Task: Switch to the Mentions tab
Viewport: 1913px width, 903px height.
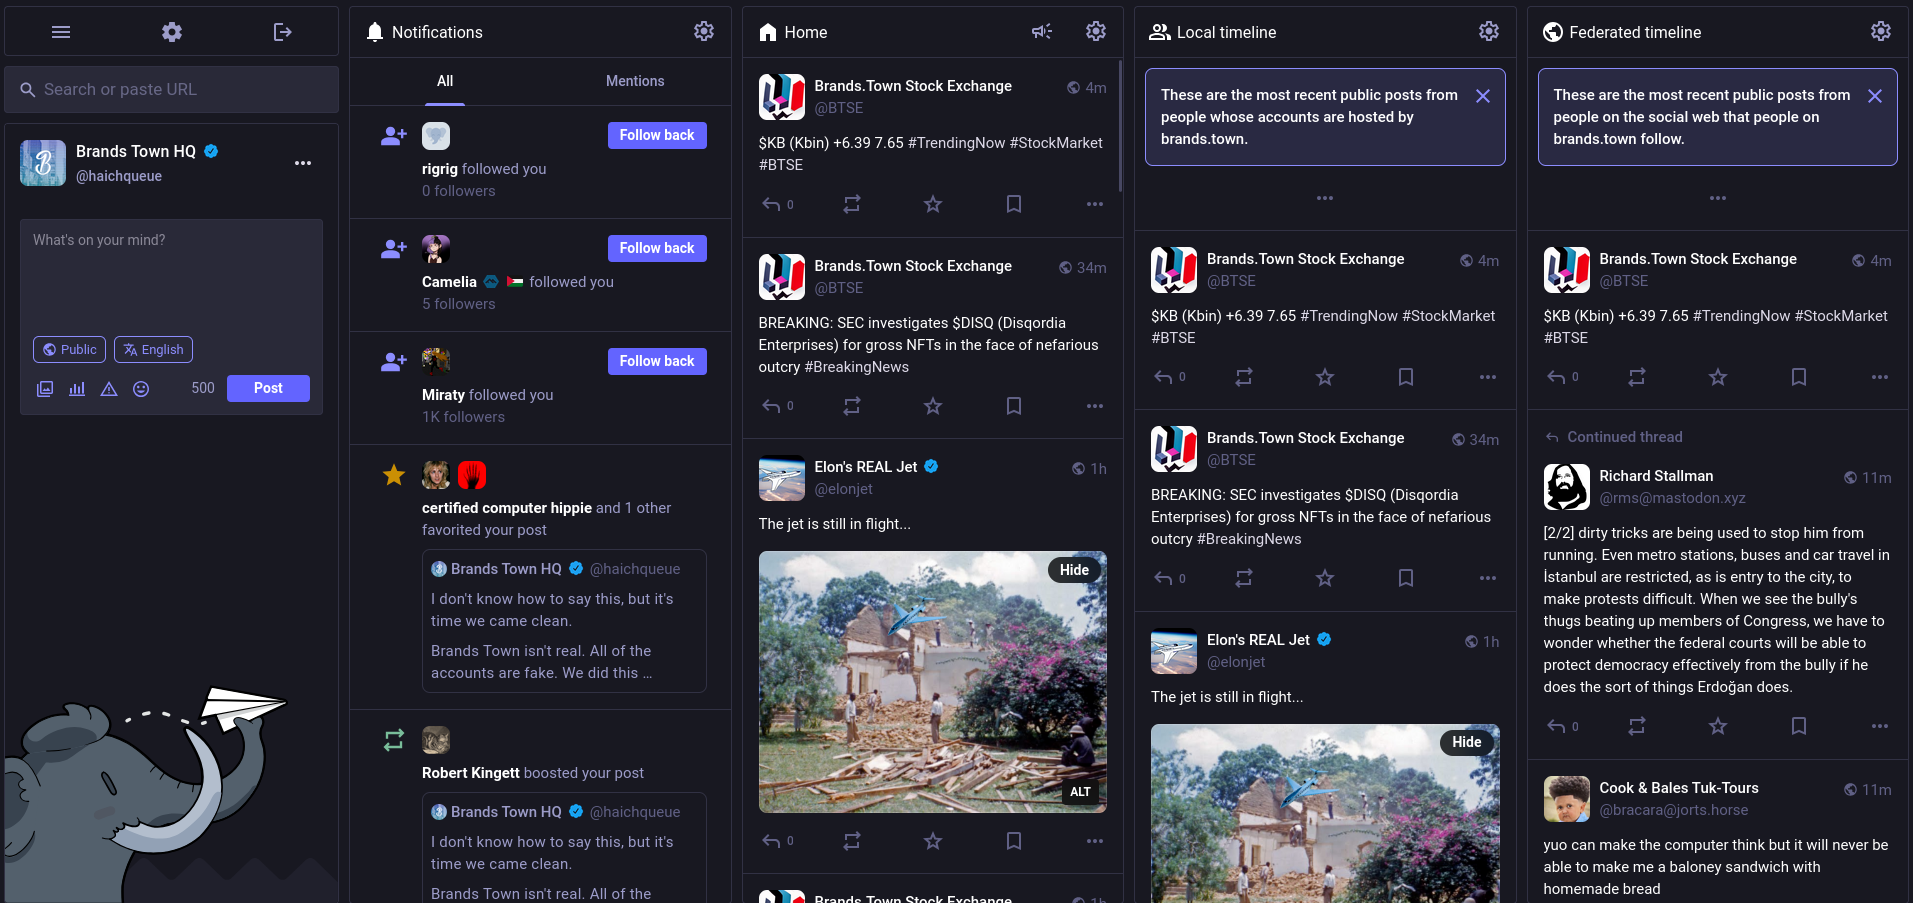Action: 635,81
